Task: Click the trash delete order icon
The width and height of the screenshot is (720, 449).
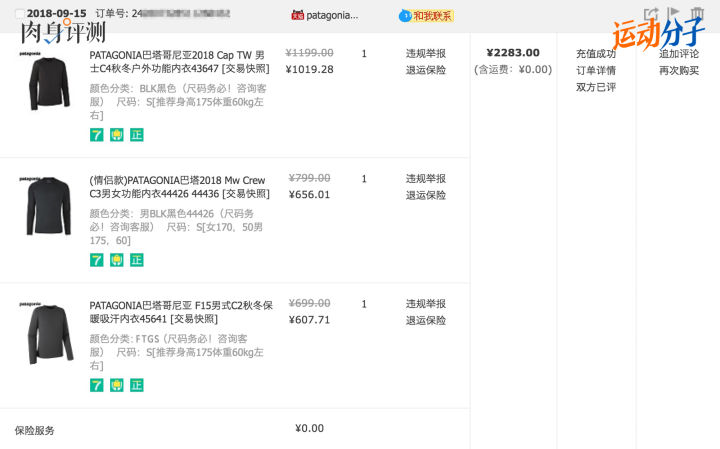Action: tap(697, 13)
